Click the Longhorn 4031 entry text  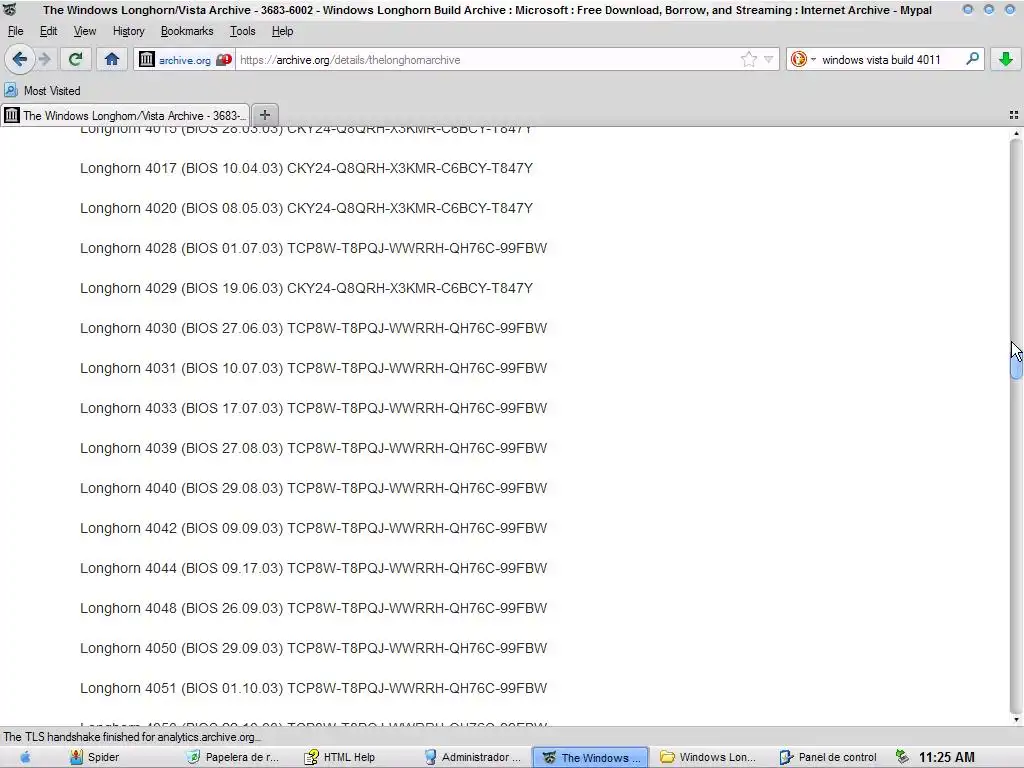(x=313, y=368)
